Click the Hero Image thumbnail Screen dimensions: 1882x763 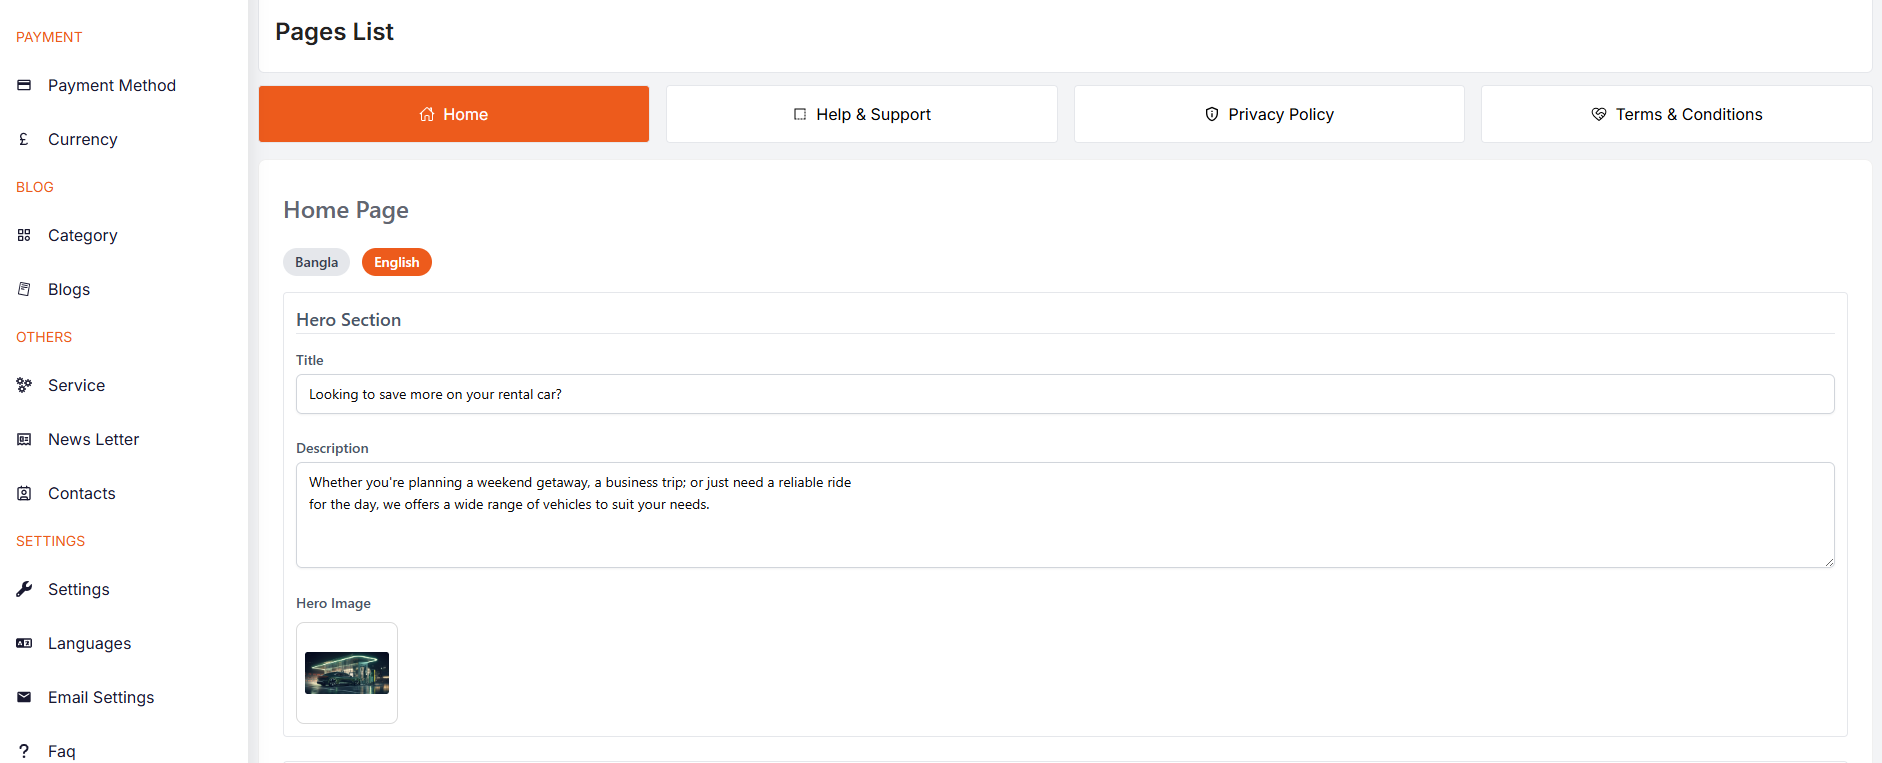click(x=347, y=673)
